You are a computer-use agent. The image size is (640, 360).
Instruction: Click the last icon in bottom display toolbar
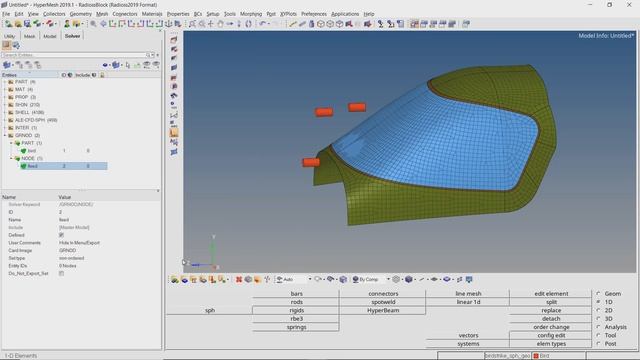469,279
